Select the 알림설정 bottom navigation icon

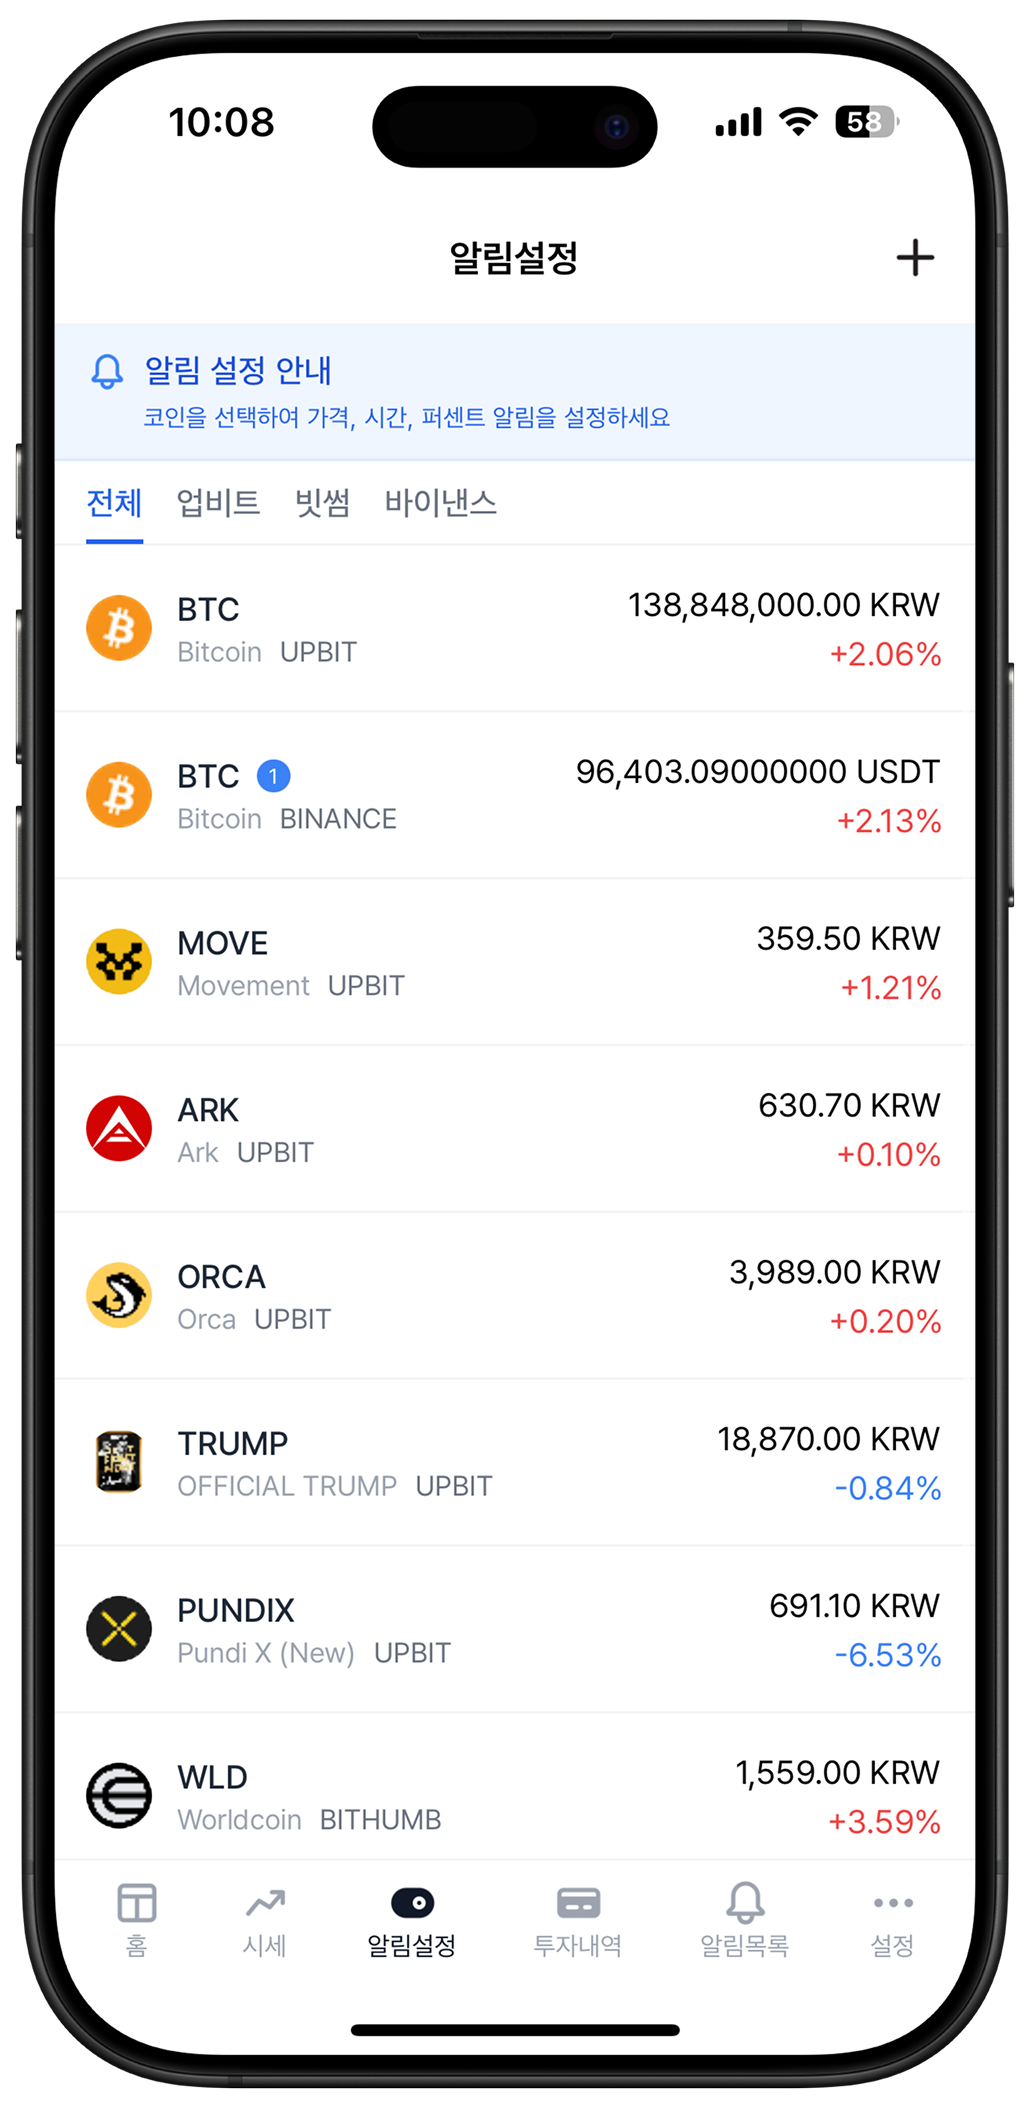[x=412, y=1902]
